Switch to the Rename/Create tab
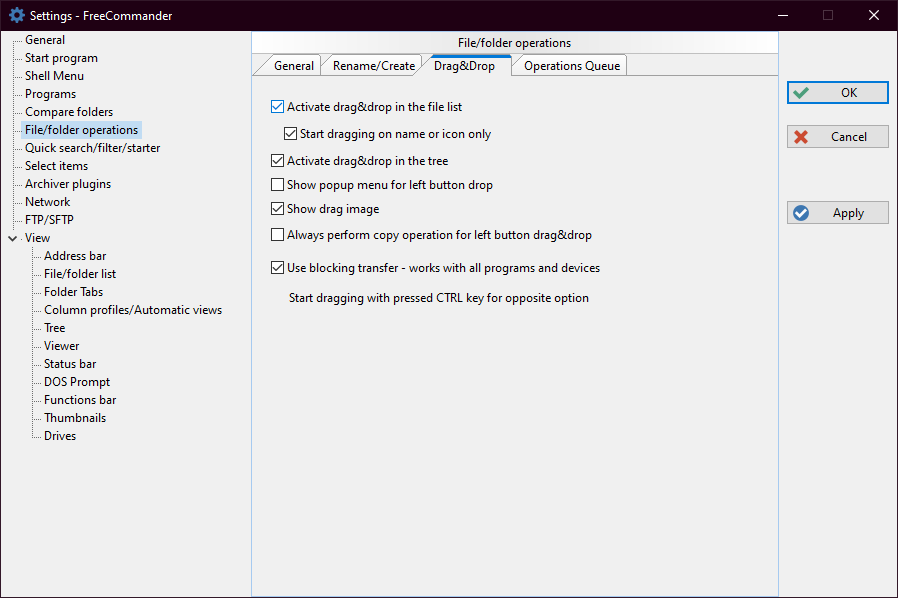The image size is (898, 598). point(373,66)
